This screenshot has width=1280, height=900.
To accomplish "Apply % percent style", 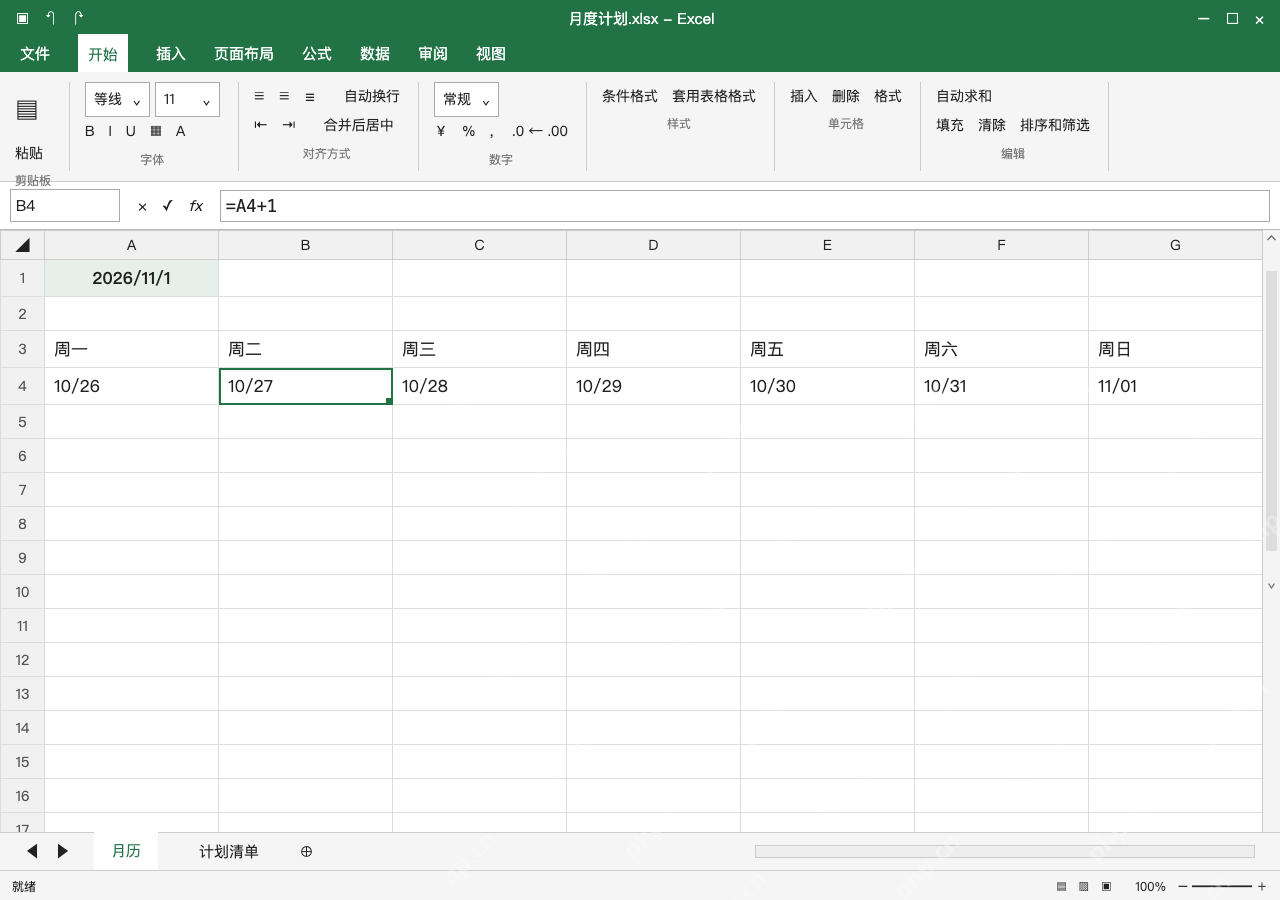I will pos(469,131).
